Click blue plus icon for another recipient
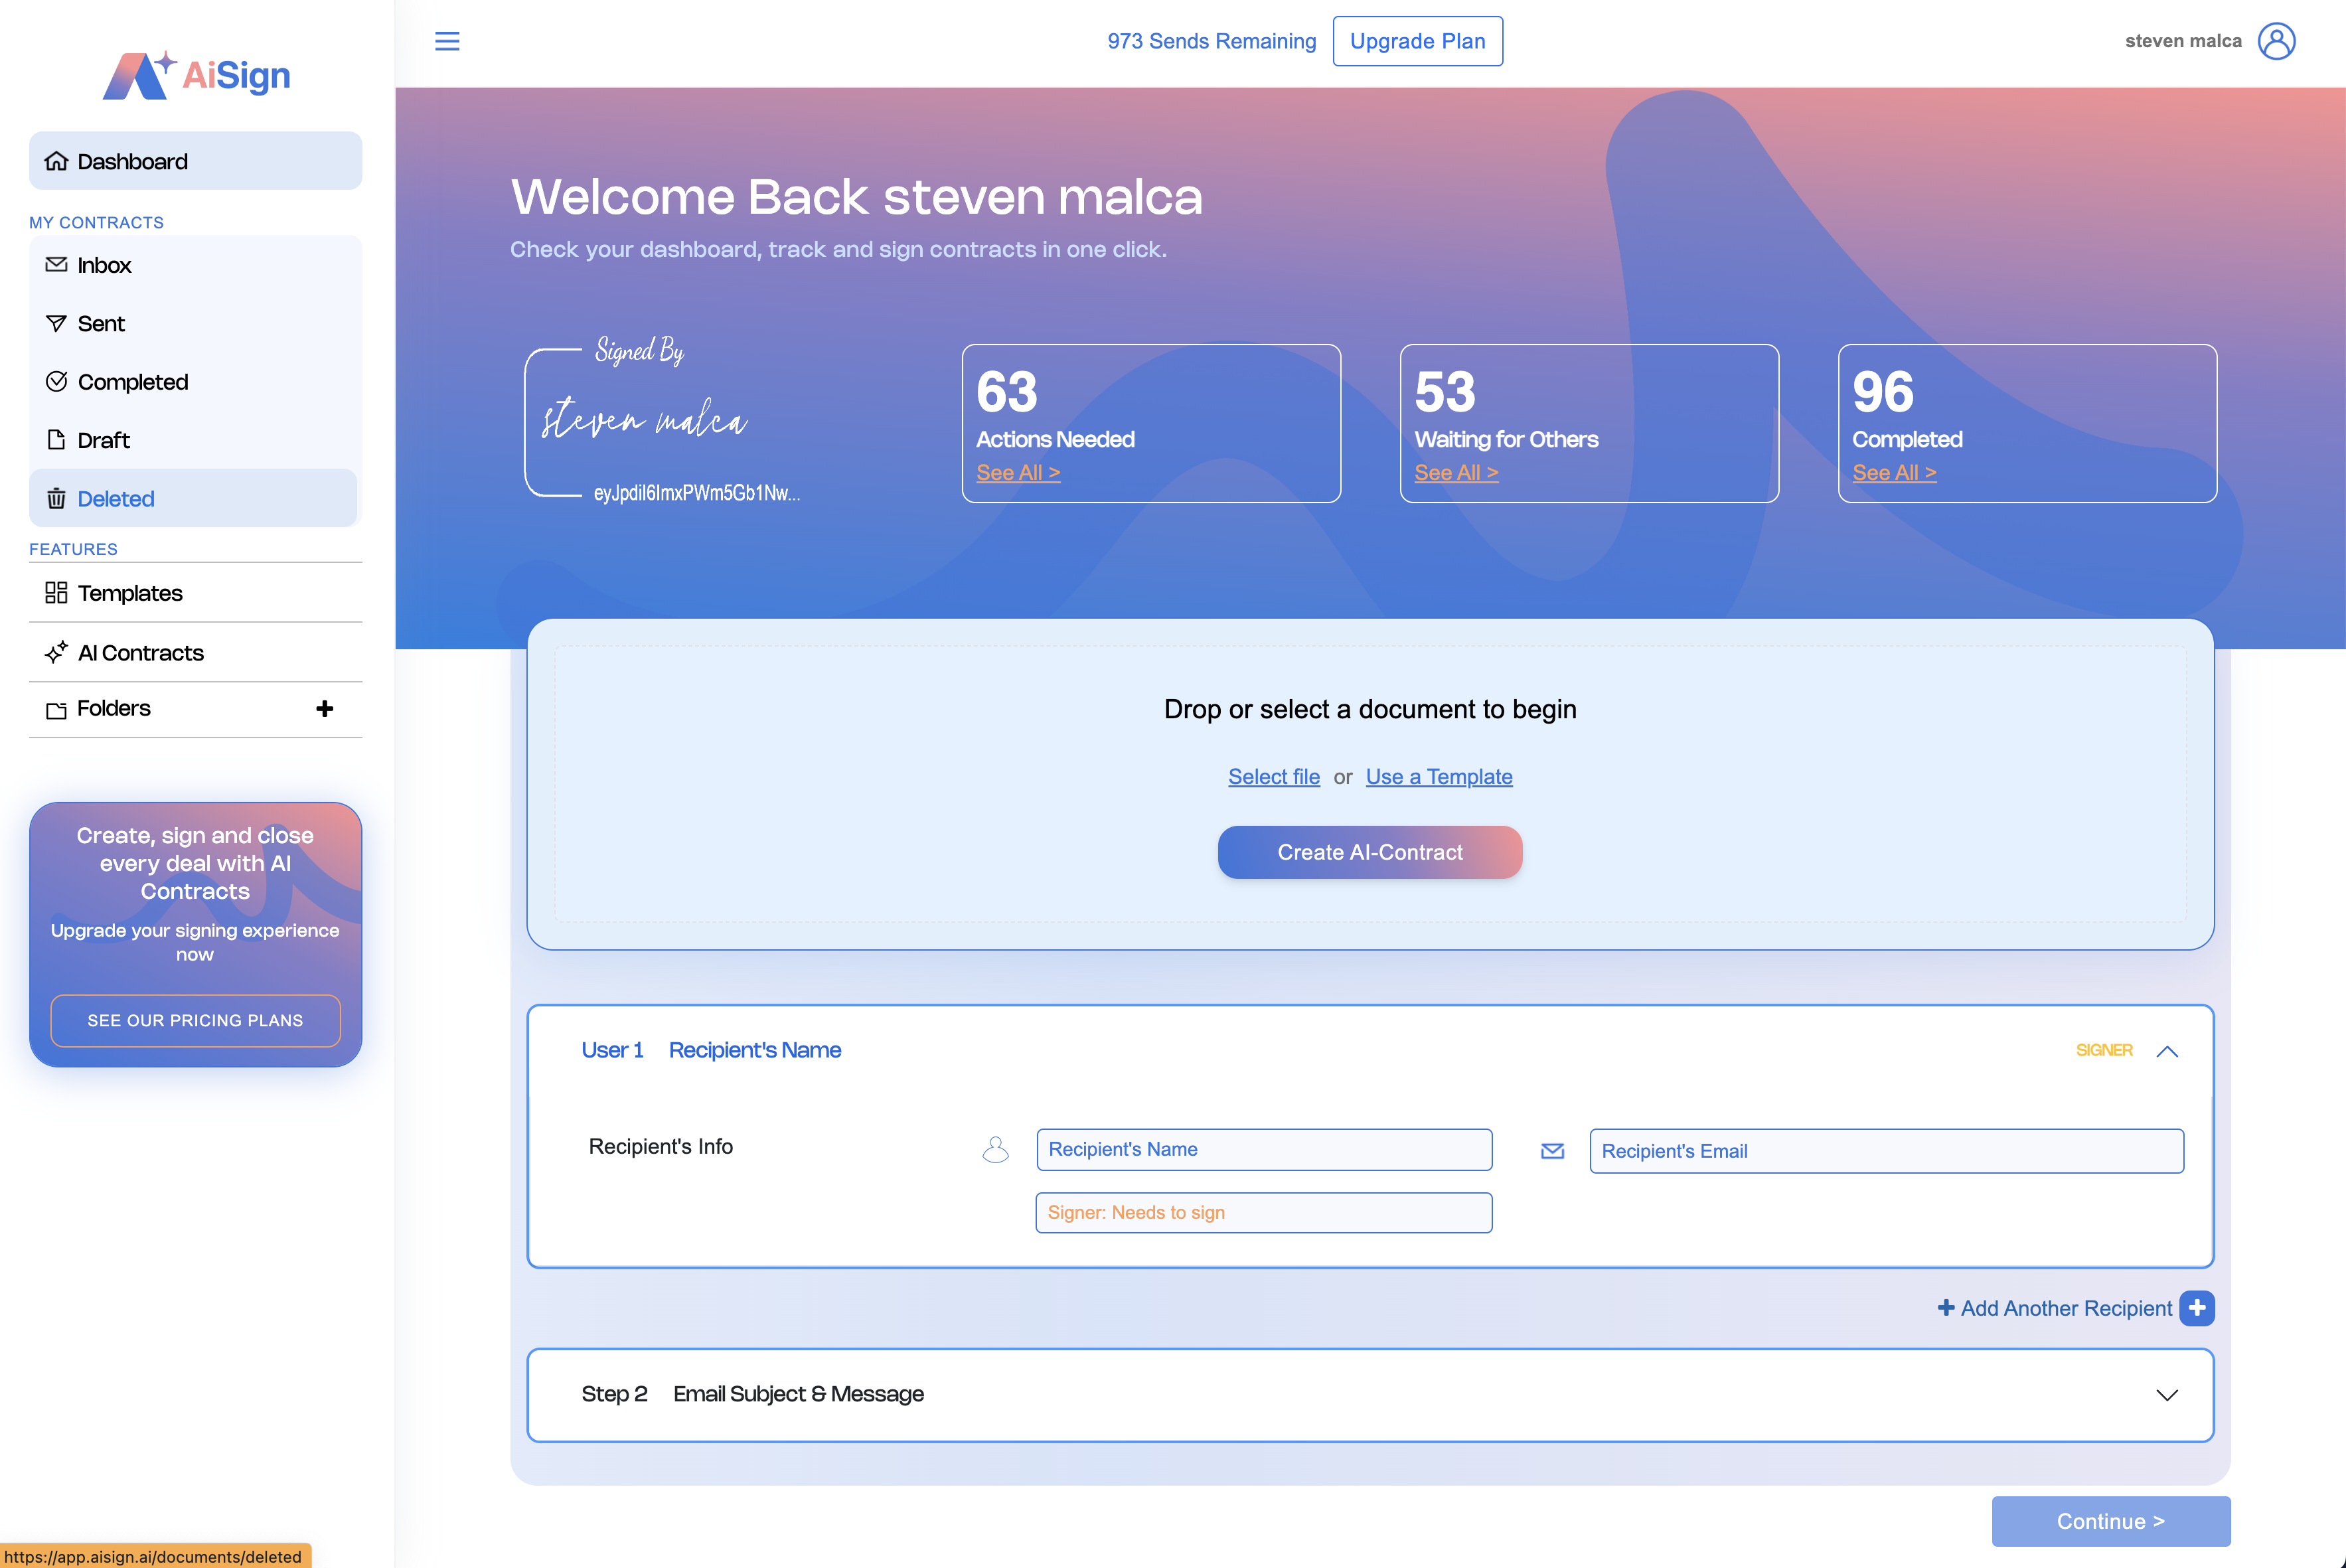Viewport: 2346px width, 1568px height. click(2197, 1308)
